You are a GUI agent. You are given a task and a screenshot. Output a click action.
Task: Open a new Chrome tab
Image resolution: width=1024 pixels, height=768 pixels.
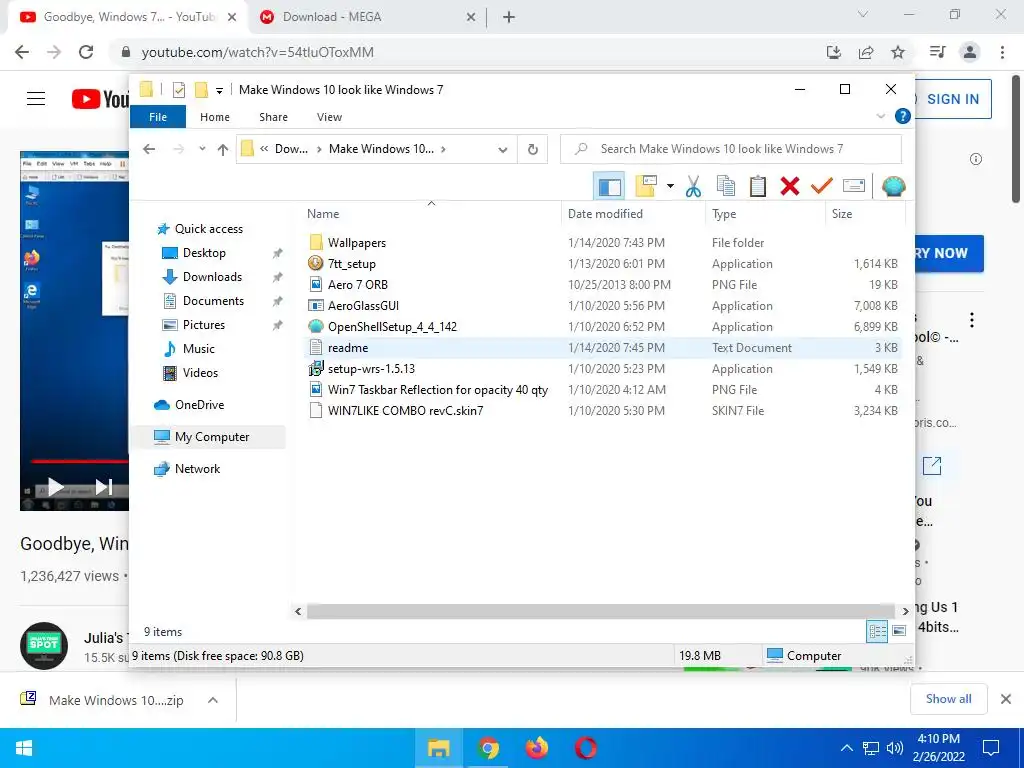pyautogui.click(x=509, y=18)
